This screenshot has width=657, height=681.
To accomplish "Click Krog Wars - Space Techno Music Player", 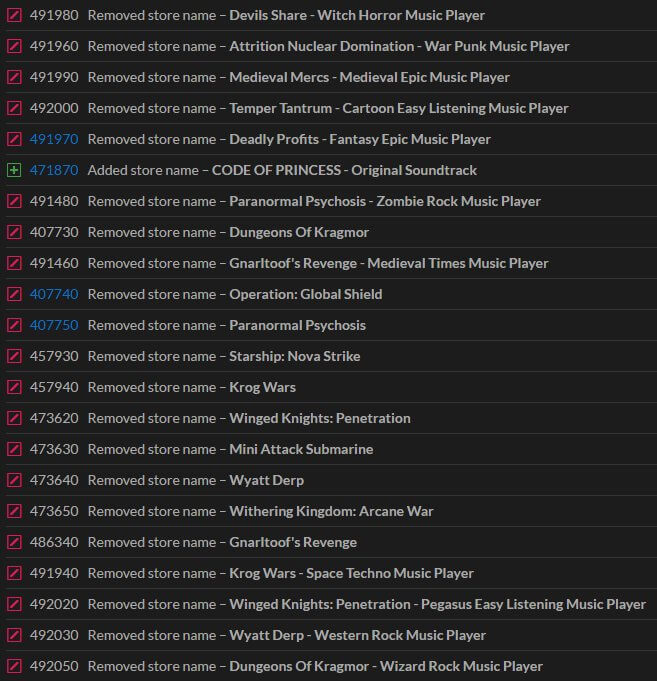I will 351,574.
